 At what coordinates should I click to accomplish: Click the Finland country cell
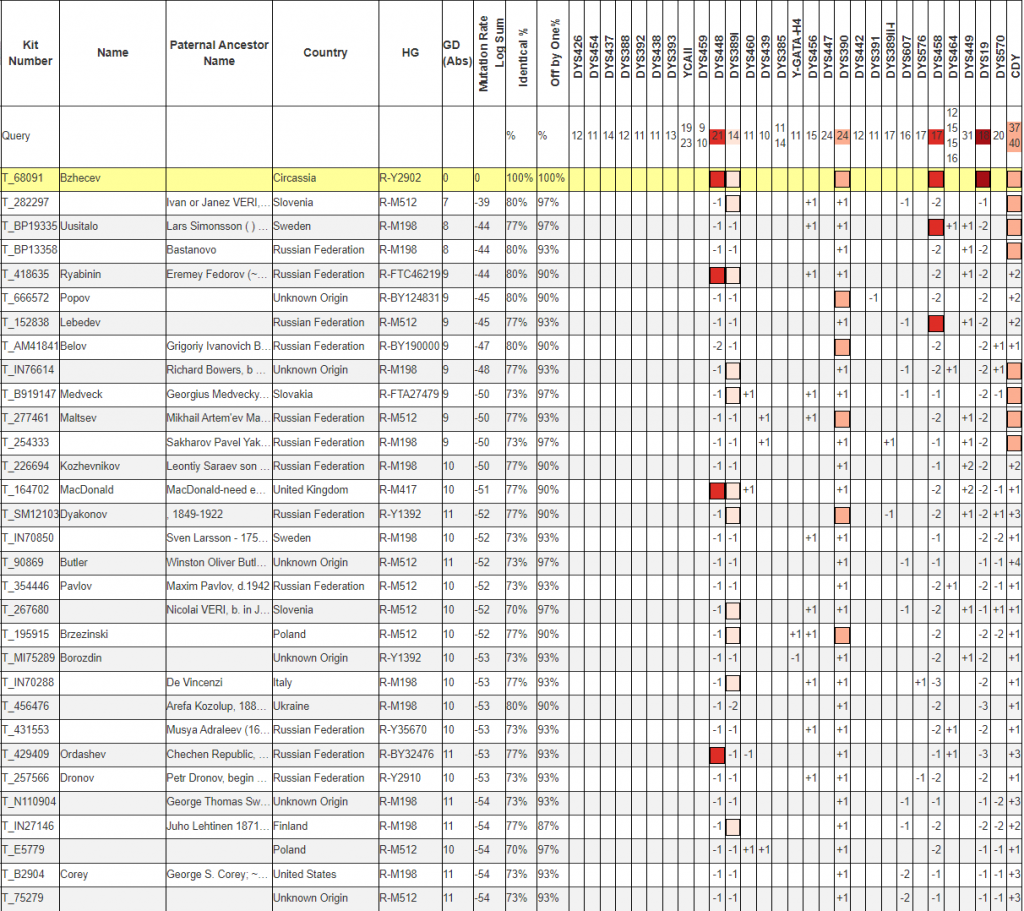[x=291, y=826]
